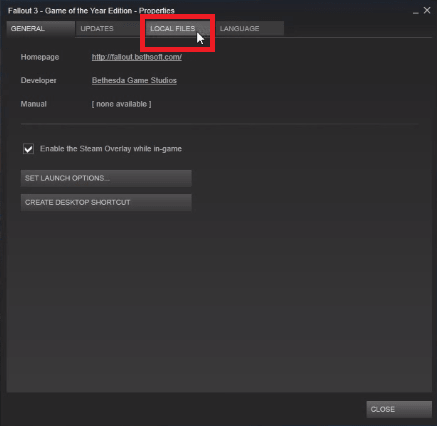This screenshot has width=437, height=426.
Task: Disable the Steam Overlay while in-game checkbox
Action: click(x=28, y=149)
